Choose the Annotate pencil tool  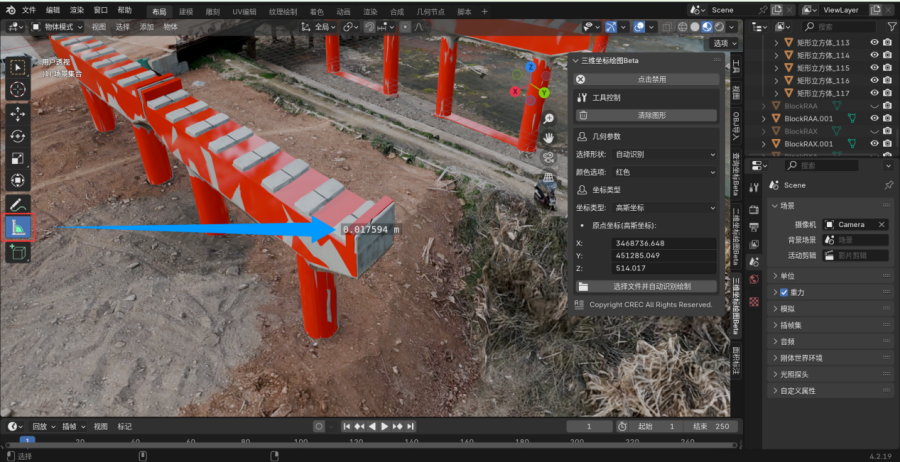(18, 204)
